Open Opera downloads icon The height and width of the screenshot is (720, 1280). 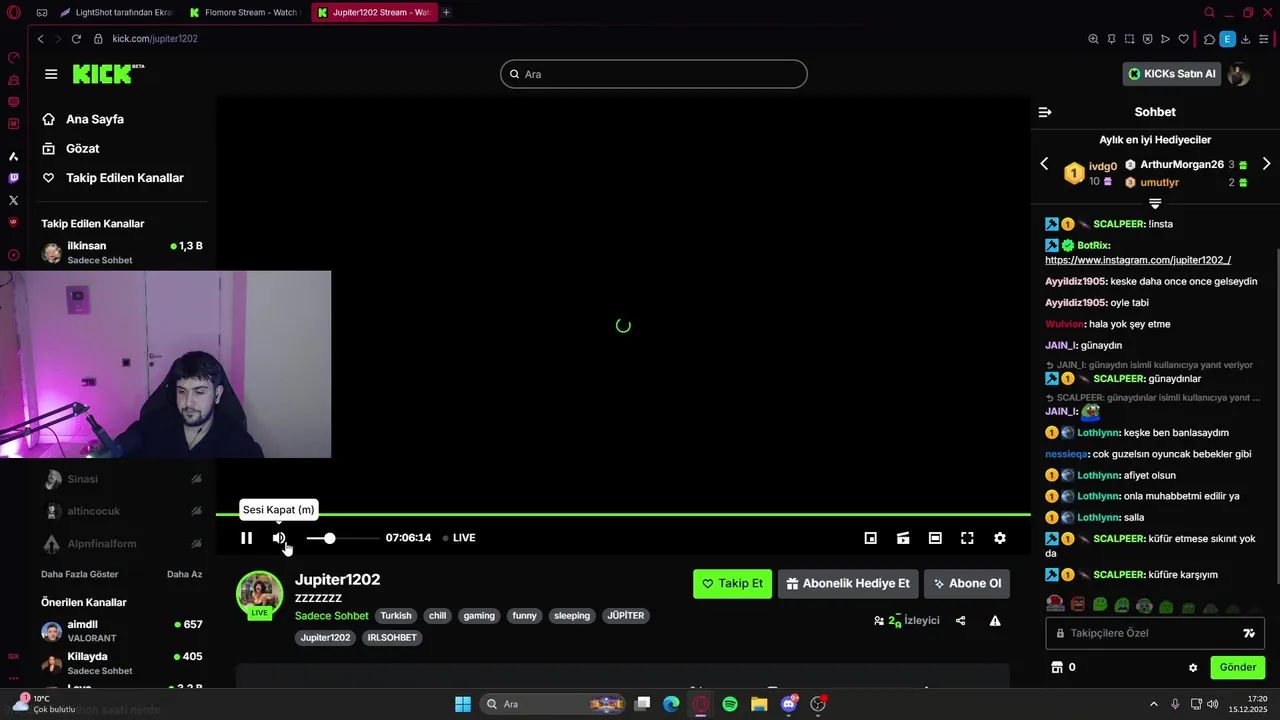pyautogui.click(x=1246, y=39)
